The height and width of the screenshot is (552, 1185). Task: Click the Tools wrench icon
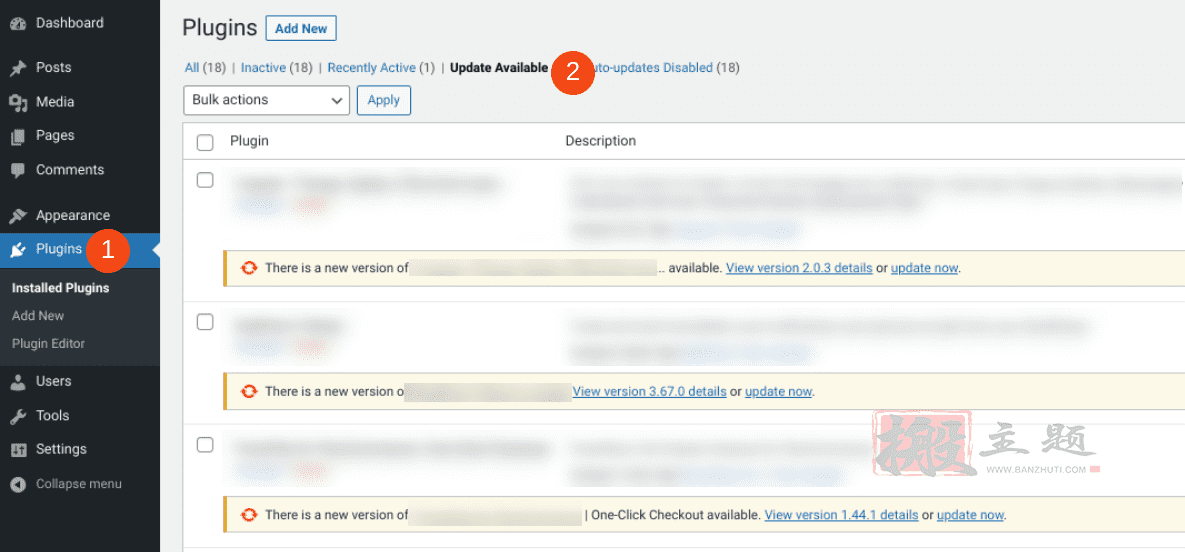click(18, 415)
